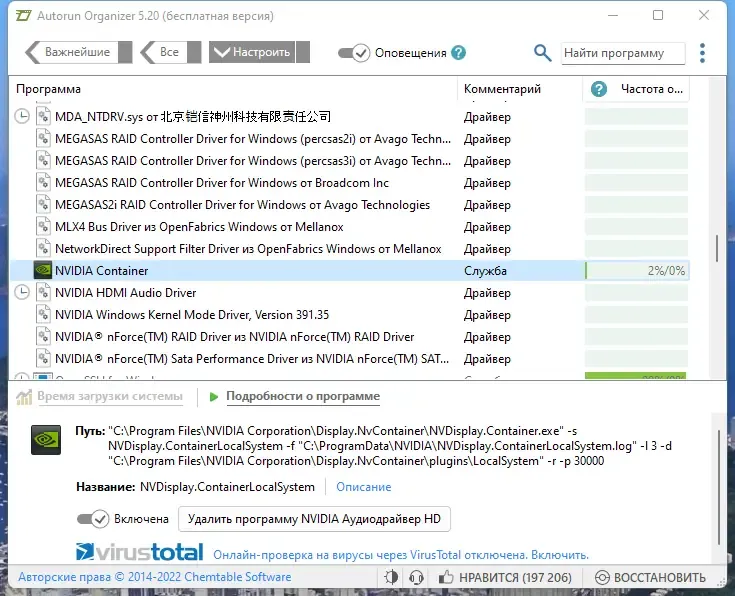Click in the Найти программу search field

pyautogui.click(x=623, y=53)
